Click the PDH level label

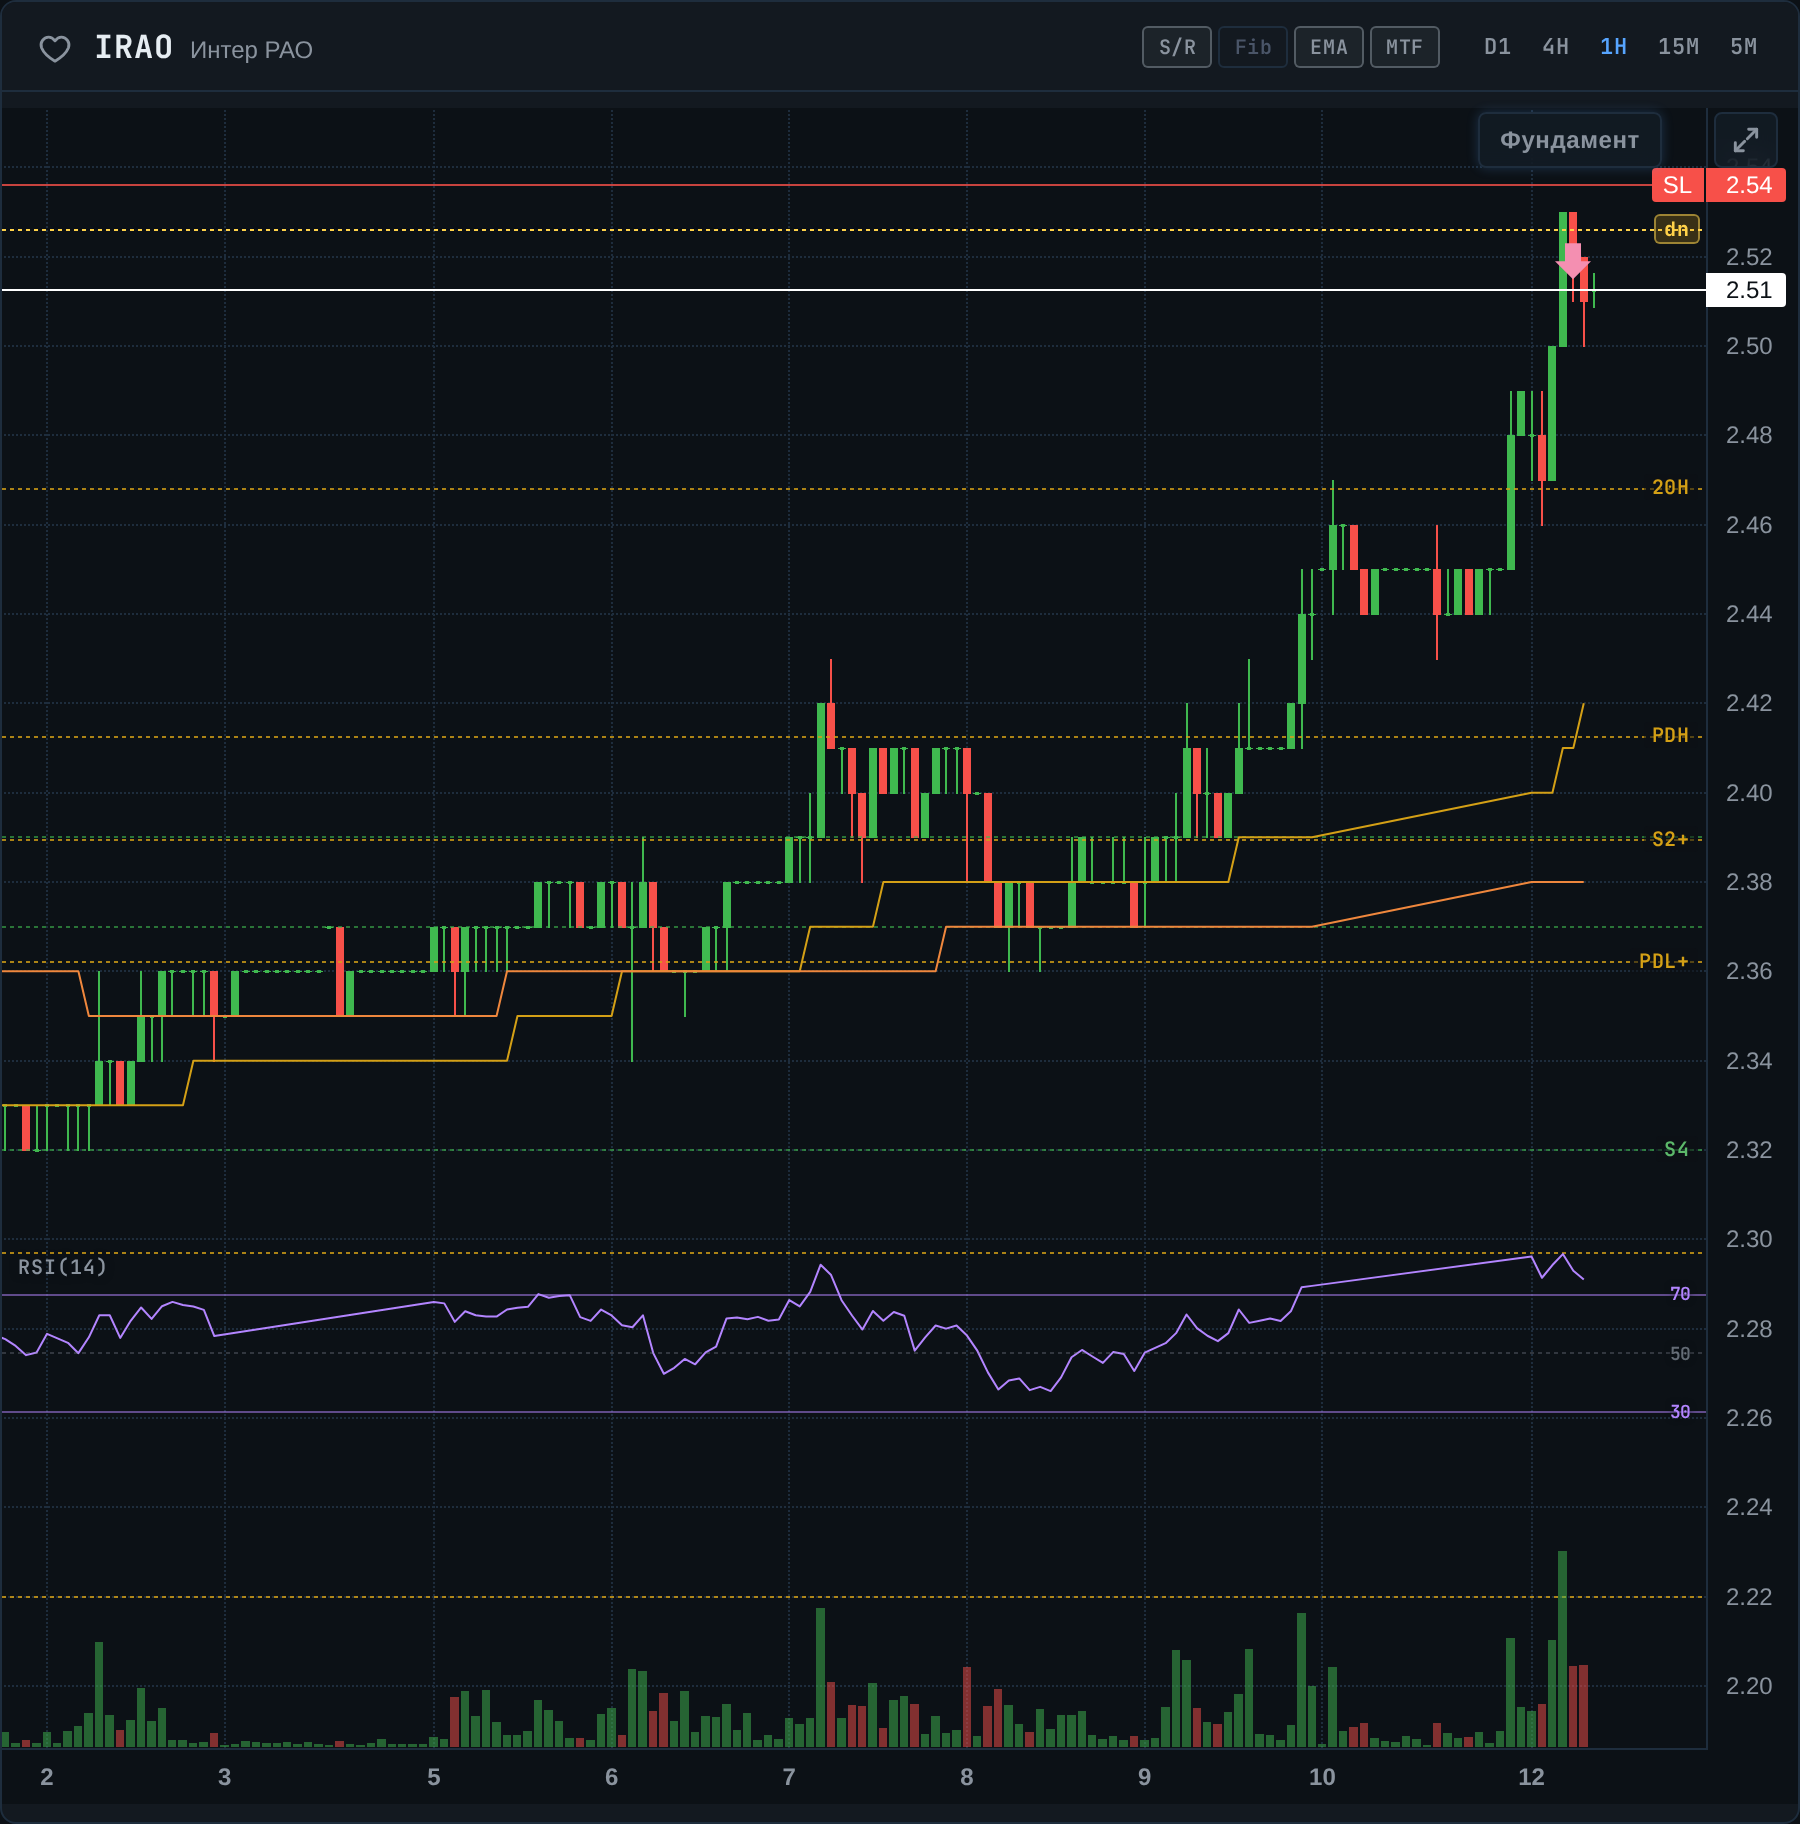(x=1670, y=736)
